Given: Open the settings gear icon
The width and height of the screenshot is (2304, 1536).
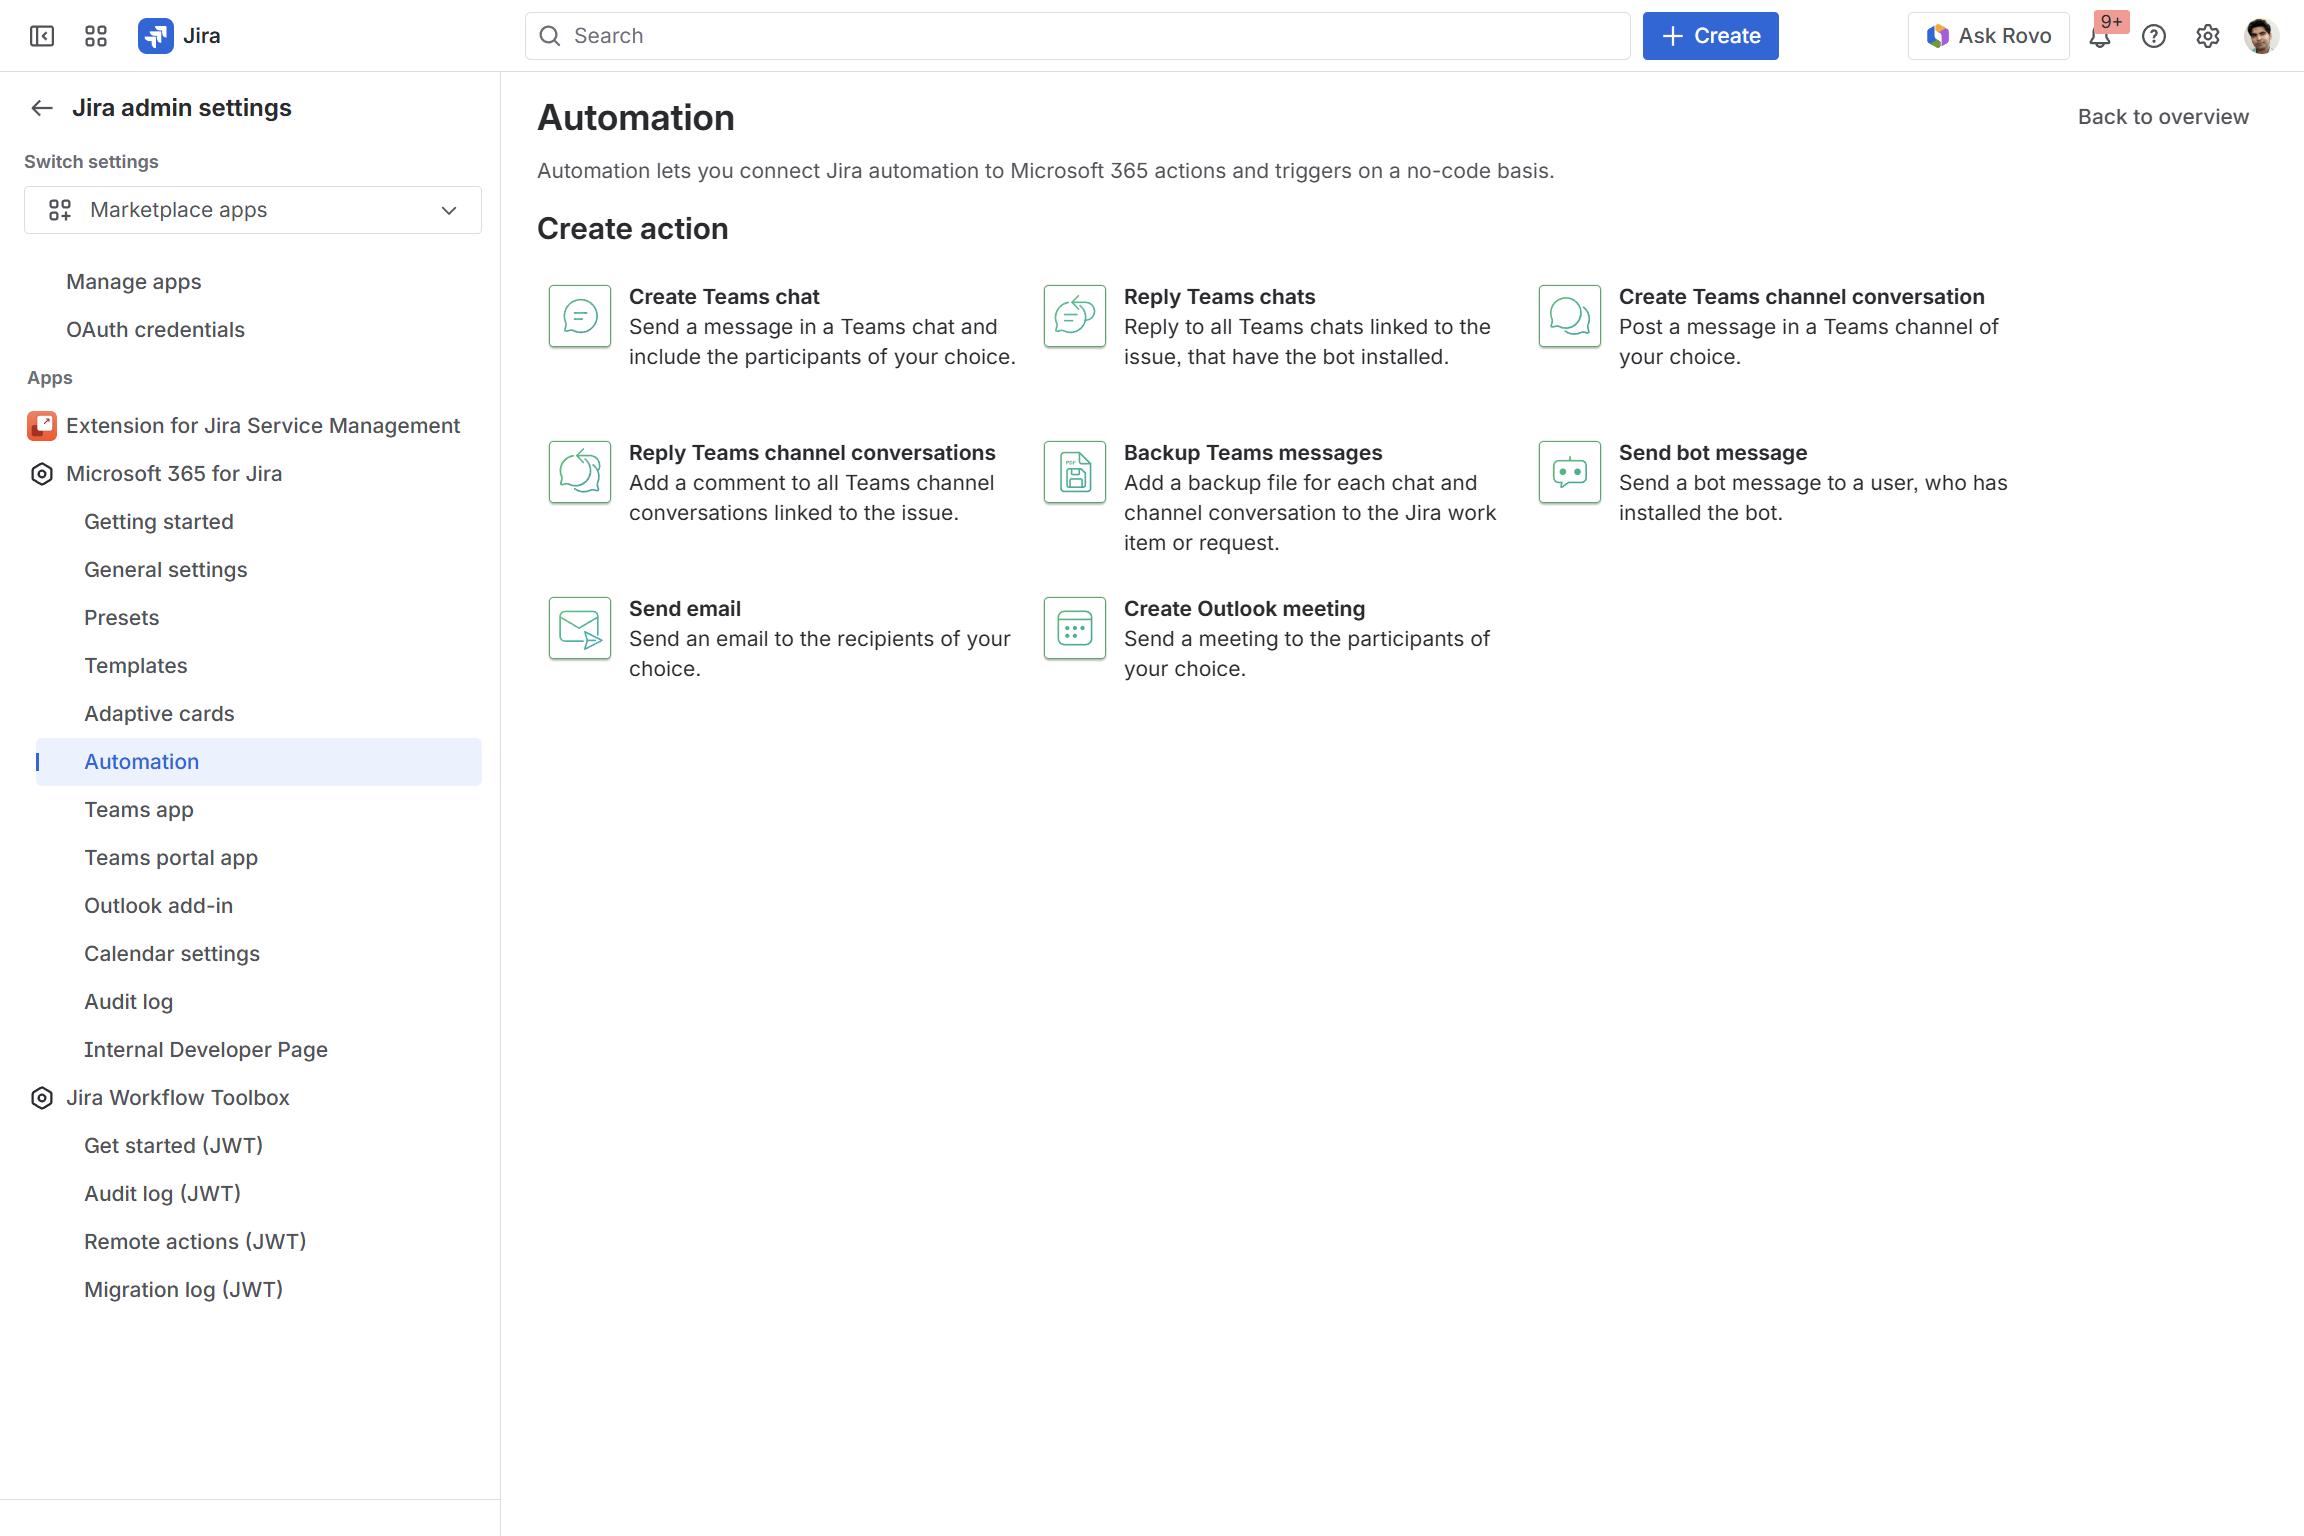Looking at the screenshot, I should click(x=2208, y=36).
